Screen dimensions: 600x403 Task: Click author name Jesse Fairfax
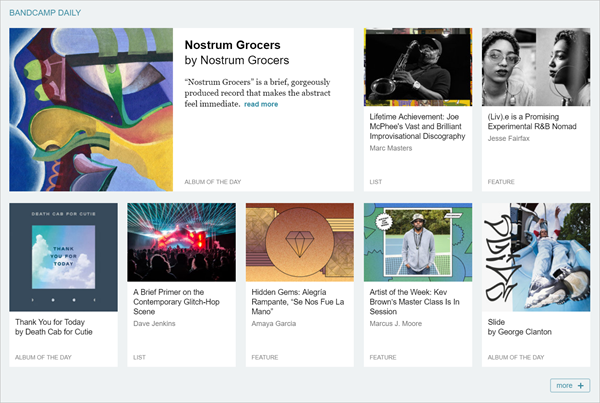(x=509, y=139)
